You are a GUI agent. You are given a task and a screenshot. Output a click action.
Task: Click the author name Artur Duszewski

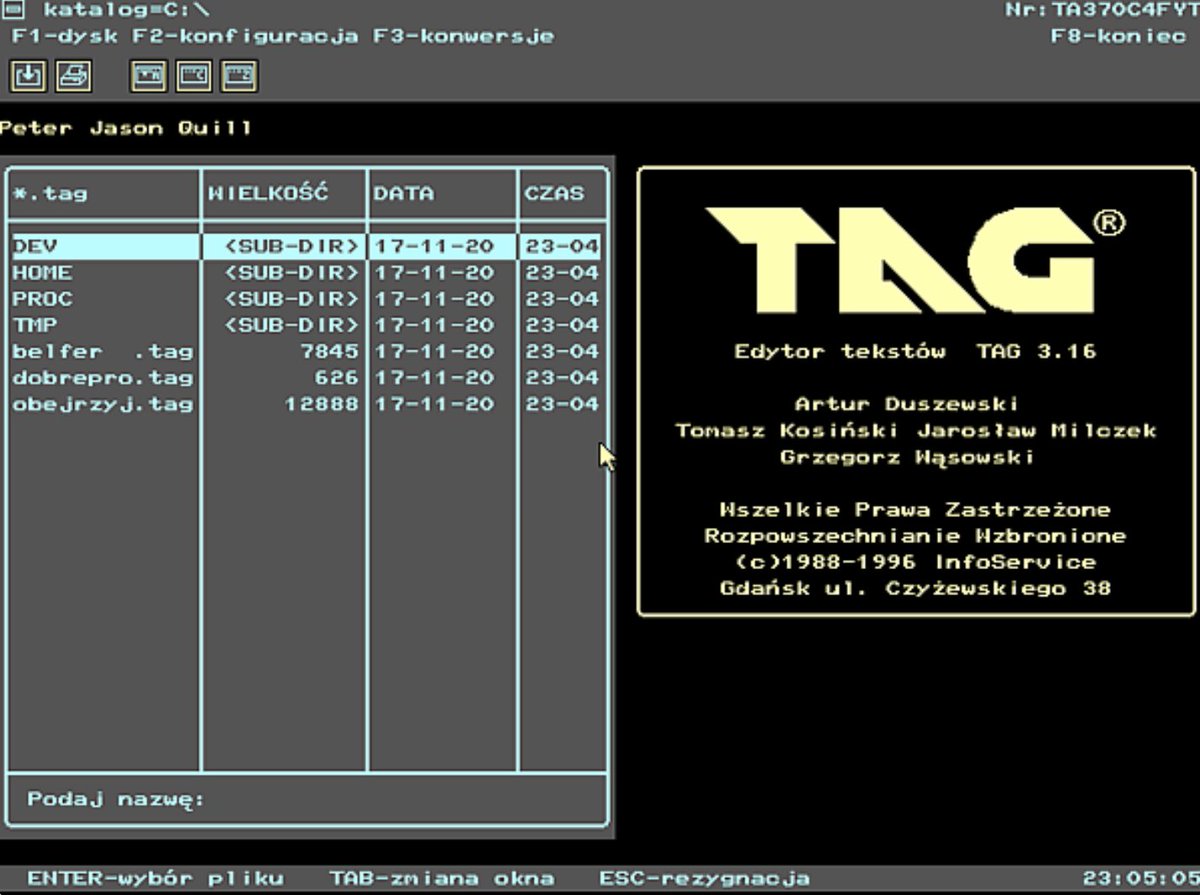point(906,404)
